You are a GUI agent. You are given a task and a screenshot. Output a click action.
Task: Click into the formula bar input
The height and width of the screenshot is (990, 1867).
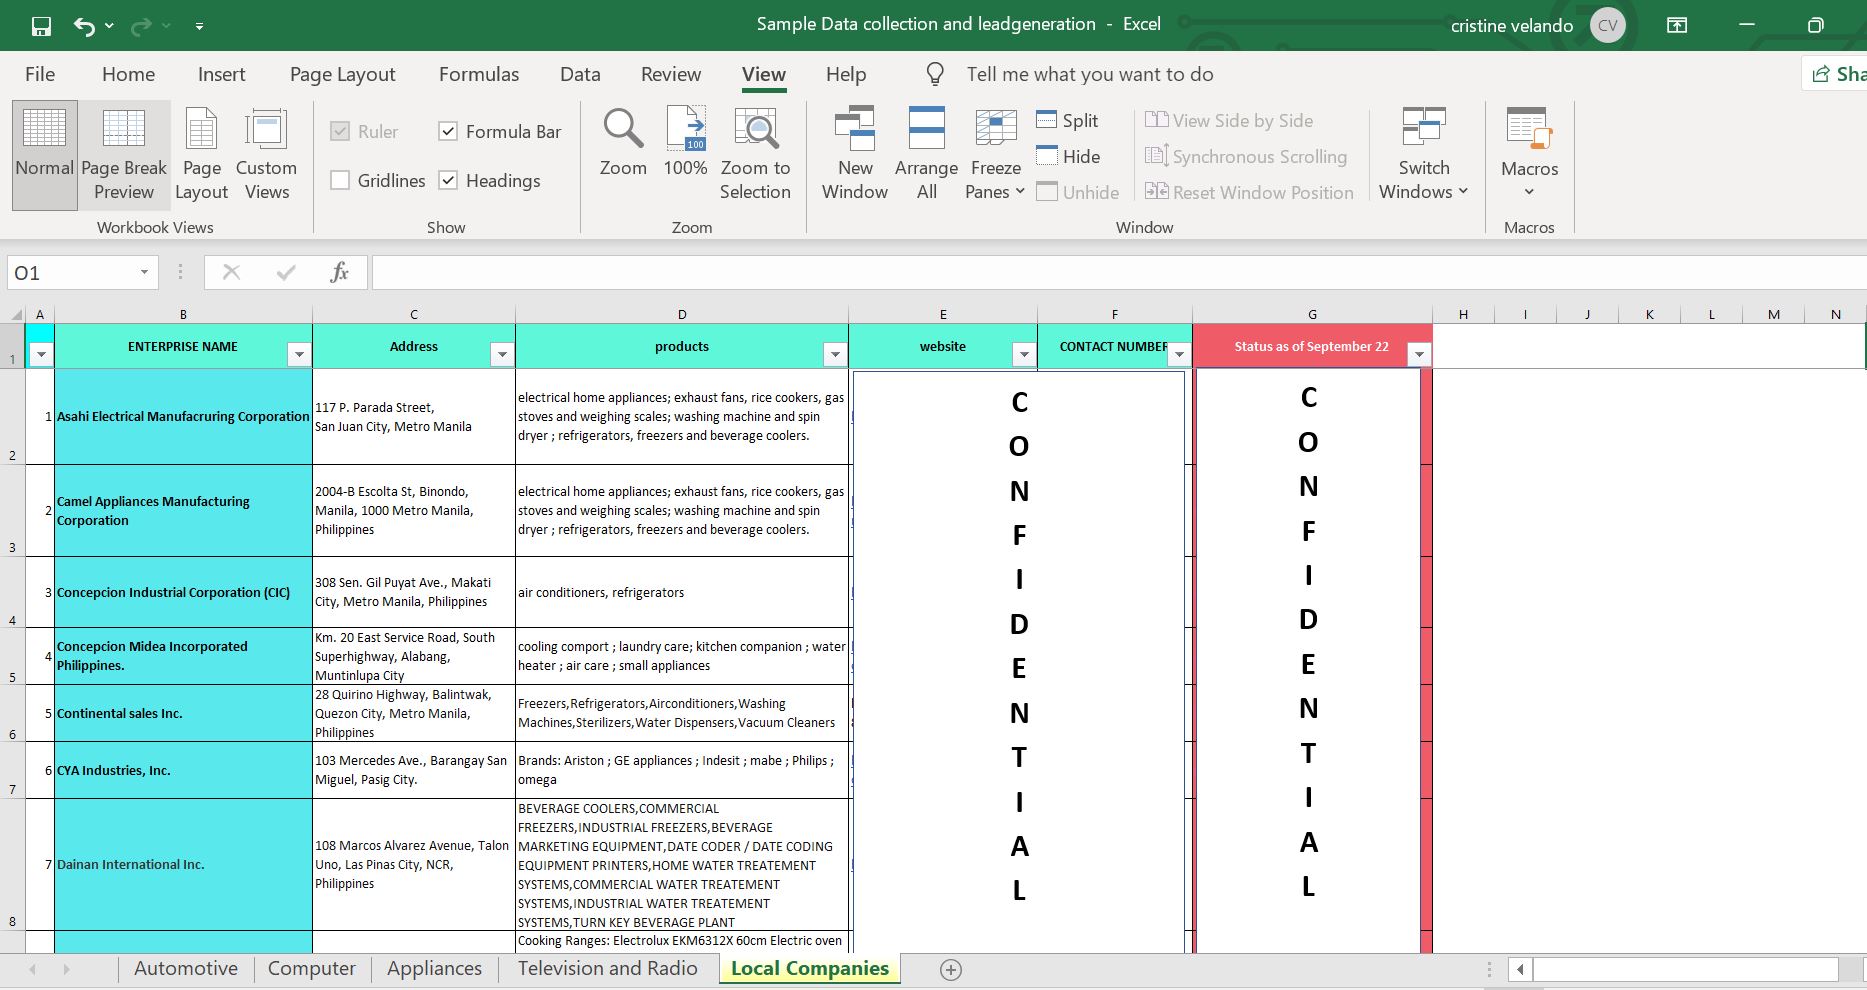coord(1118,273)
